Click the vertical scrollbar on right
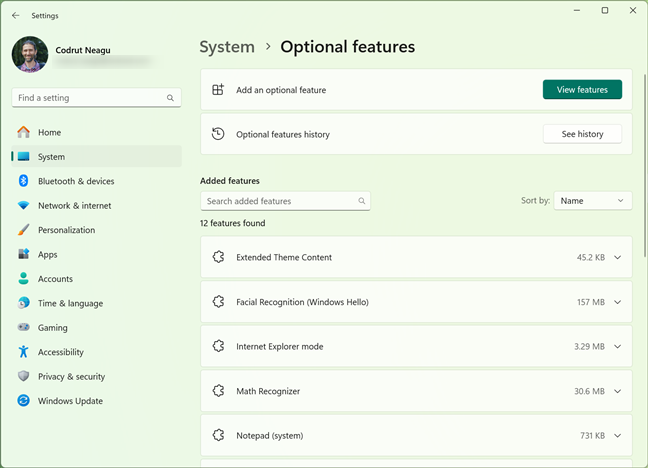 pos(644,165)
